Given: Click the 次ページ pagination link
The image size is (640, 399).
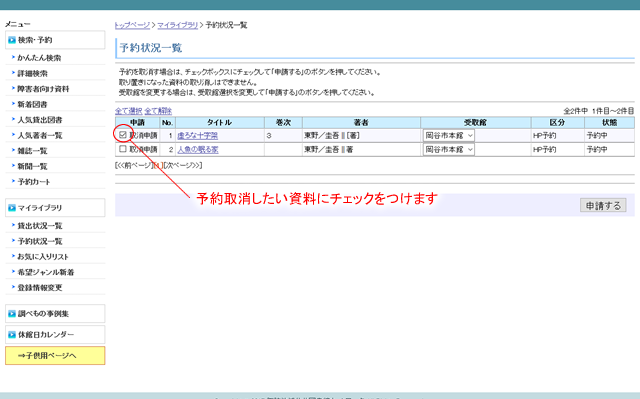Looking at the screenshot, I should coord(182,165).
